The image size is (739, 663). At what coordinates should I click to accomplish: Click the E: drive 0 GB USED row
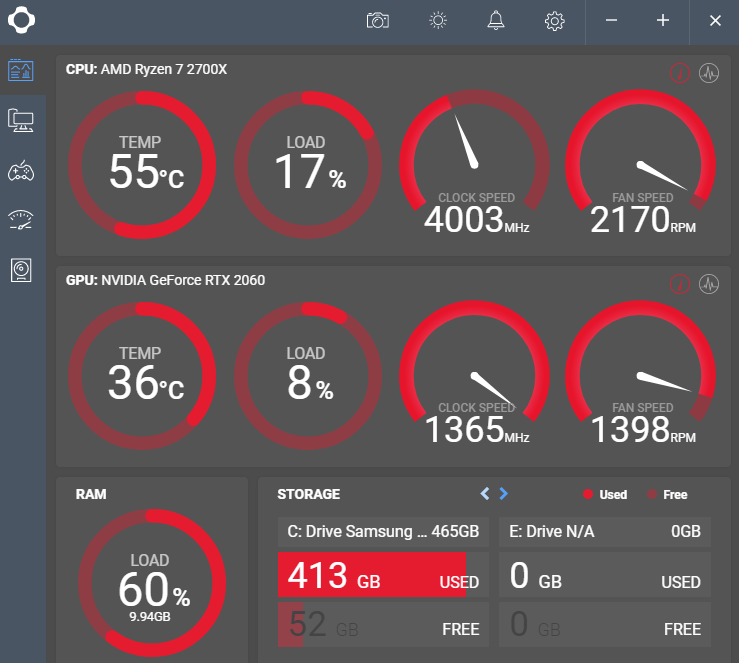(605, 574)
